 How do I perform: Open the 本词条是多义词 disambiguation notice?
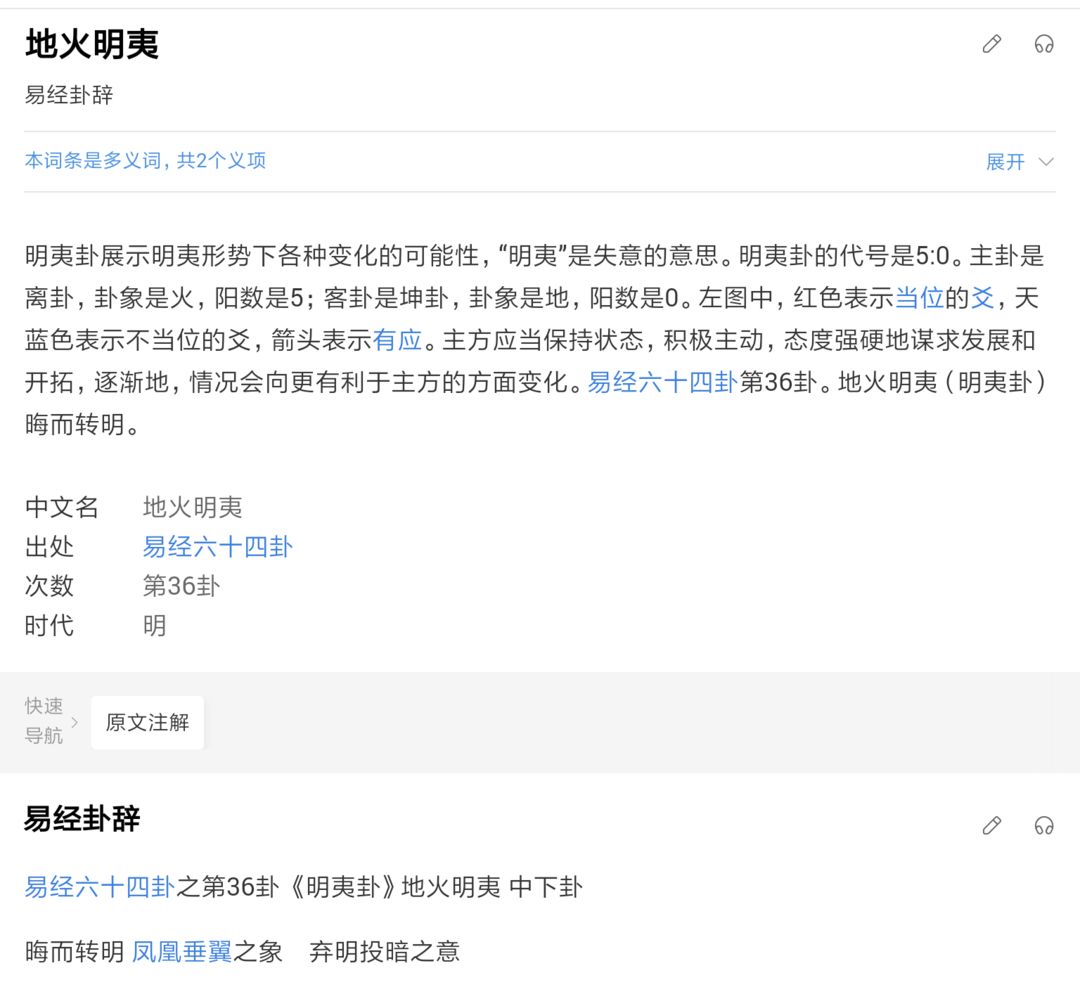145,160
